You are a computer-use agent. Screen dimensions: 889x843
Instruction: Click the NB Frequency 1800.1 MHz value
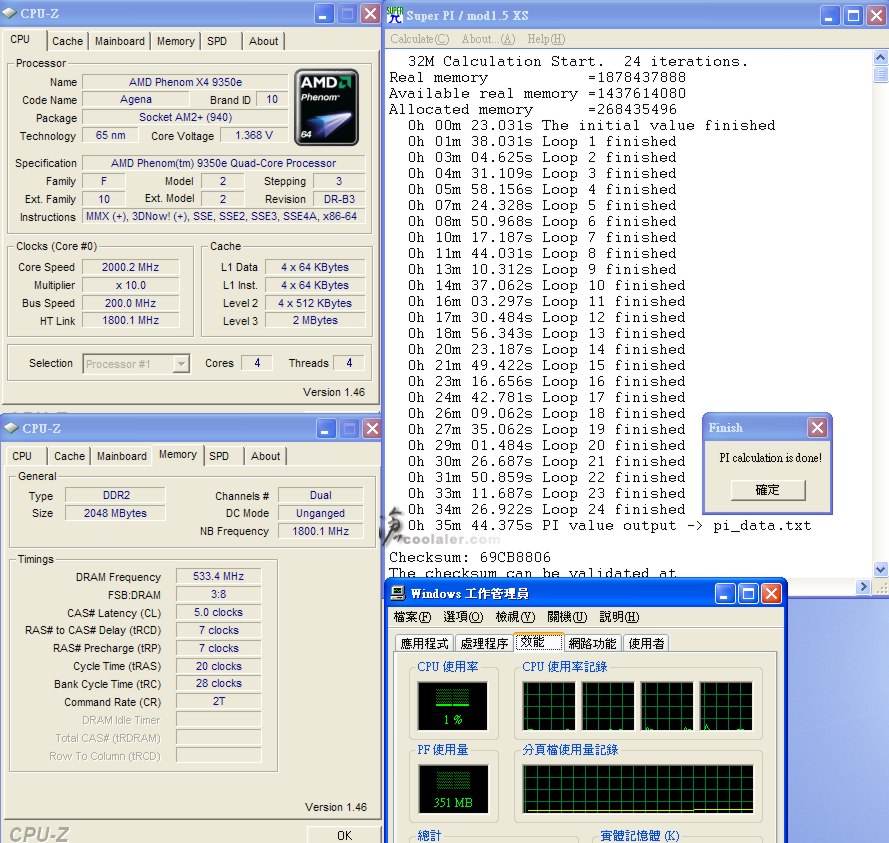[320, 531]
